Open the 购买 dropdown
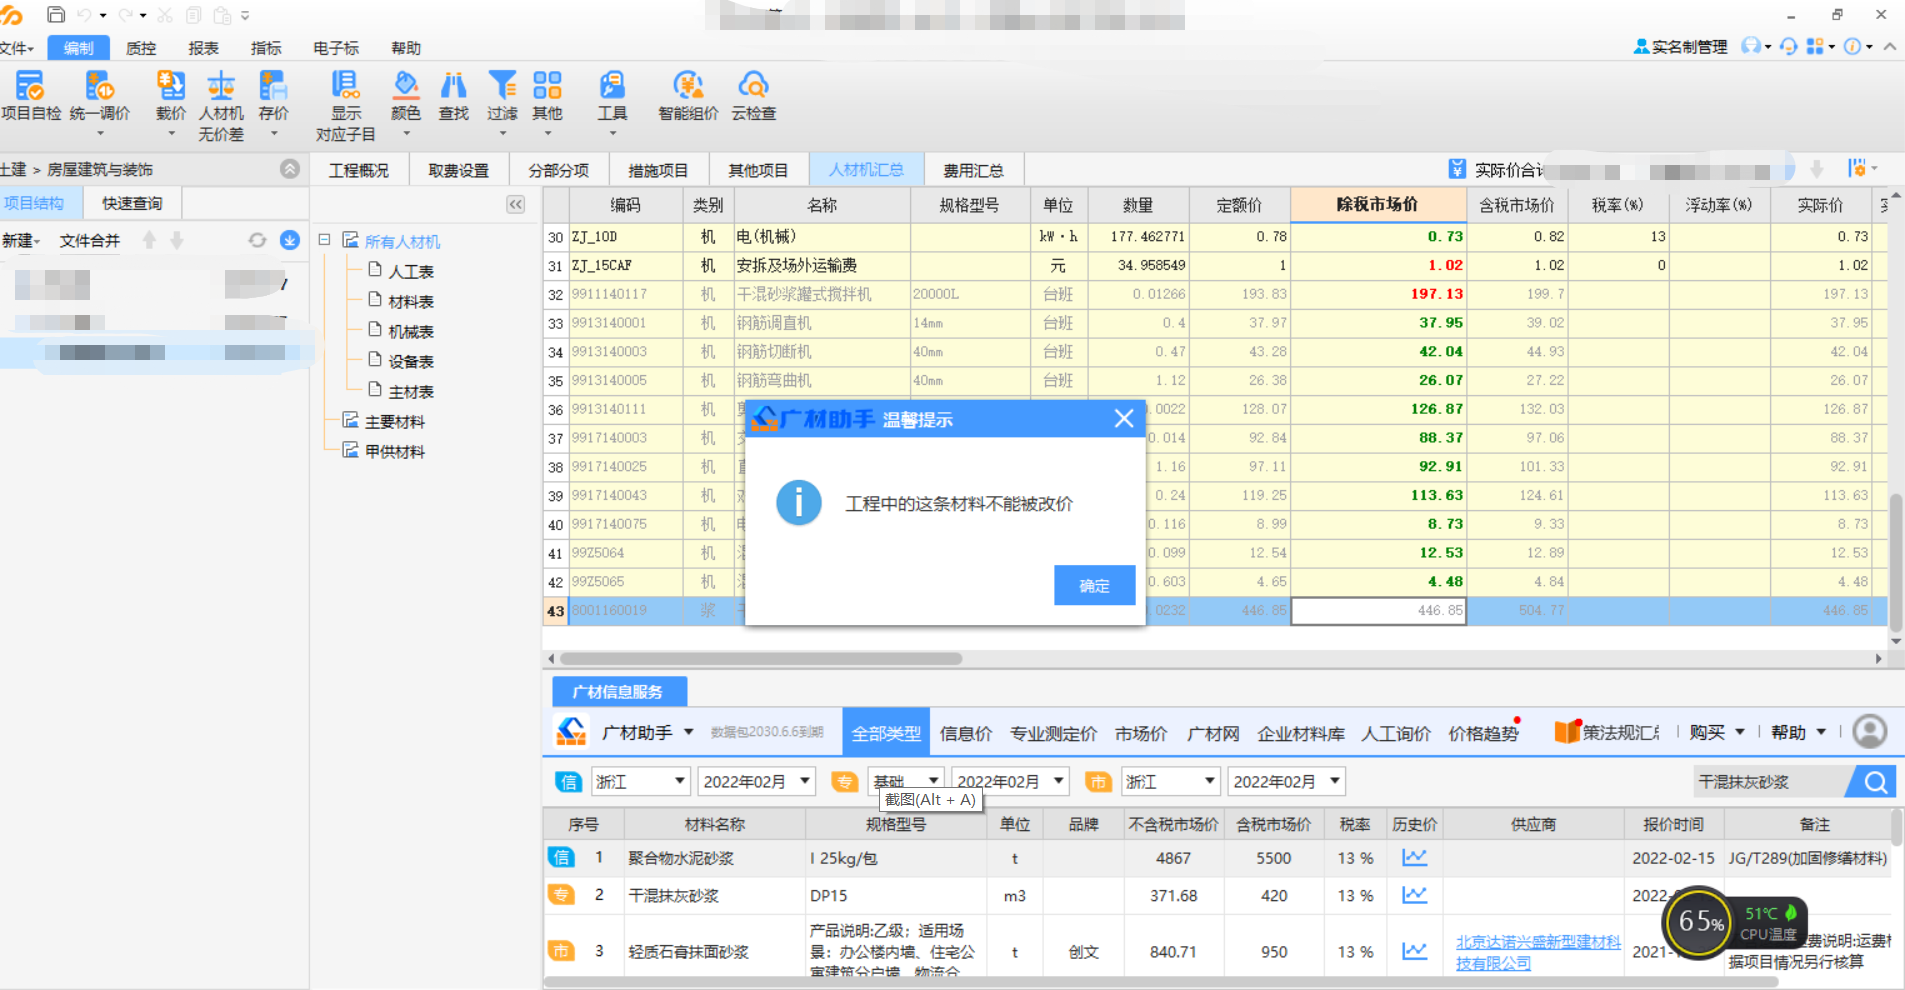1905x990 pixels. click(x=1717, y=733)
